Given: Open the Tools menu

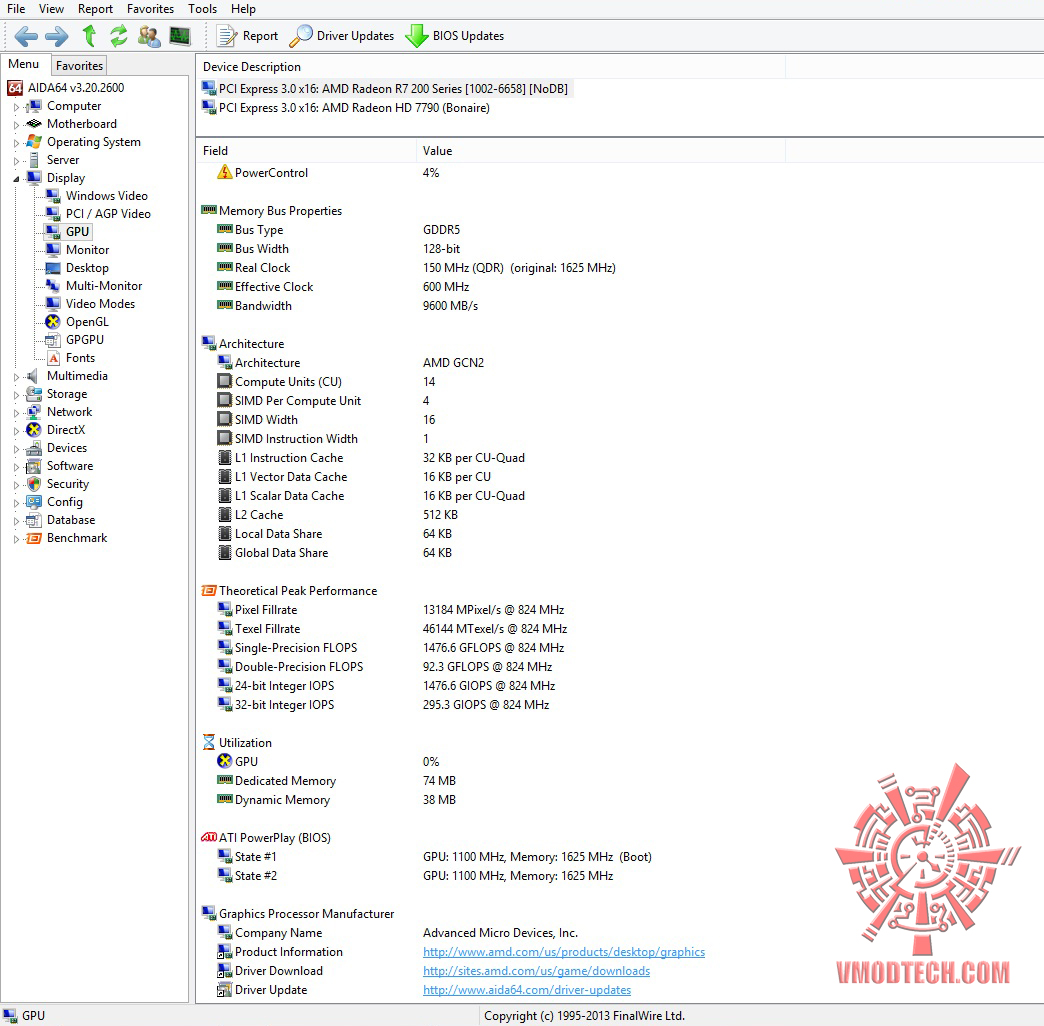Looking at the screenshot, I should [x=202, y=9].
